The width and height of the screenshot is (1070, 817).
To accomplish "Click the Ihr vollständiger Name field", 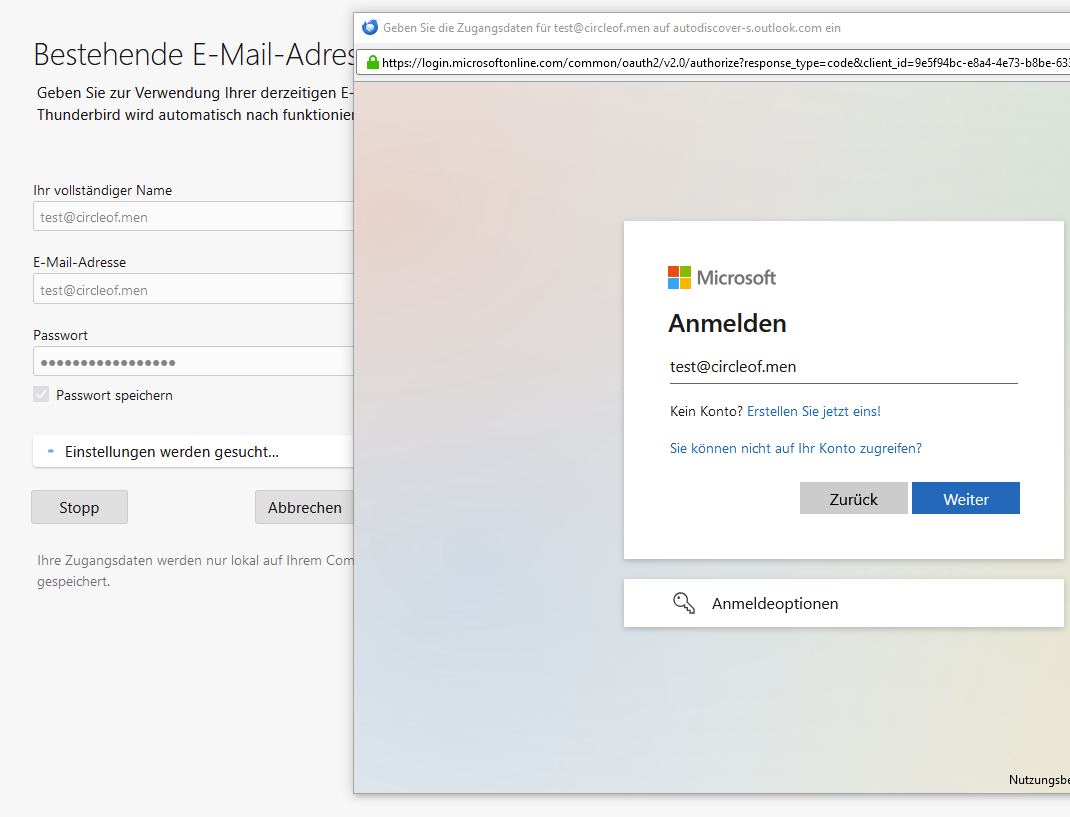I will [193, 216].
